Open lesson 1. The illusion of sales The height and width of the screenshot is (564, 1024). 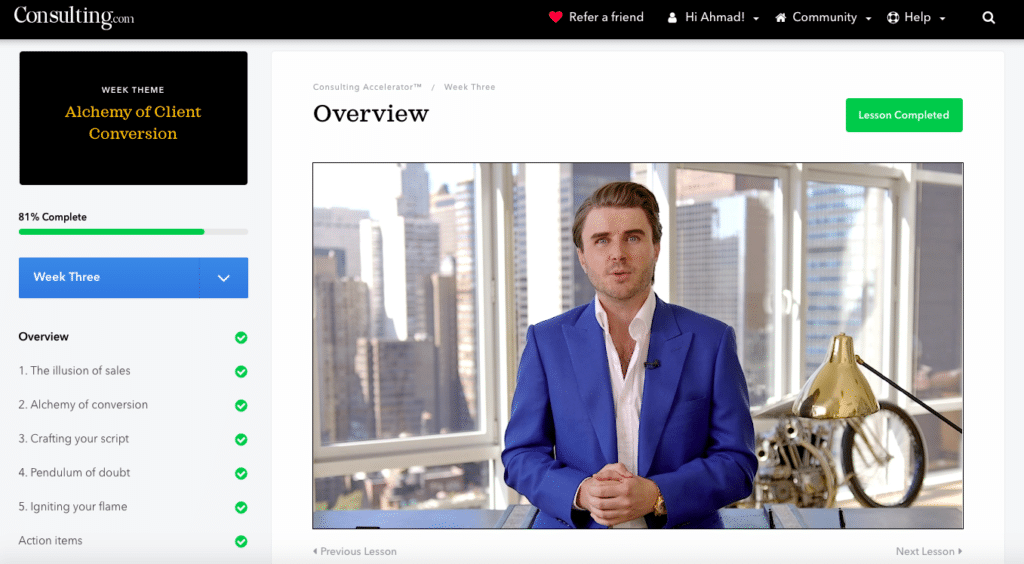pyautogui.click(x=74, y=371)
